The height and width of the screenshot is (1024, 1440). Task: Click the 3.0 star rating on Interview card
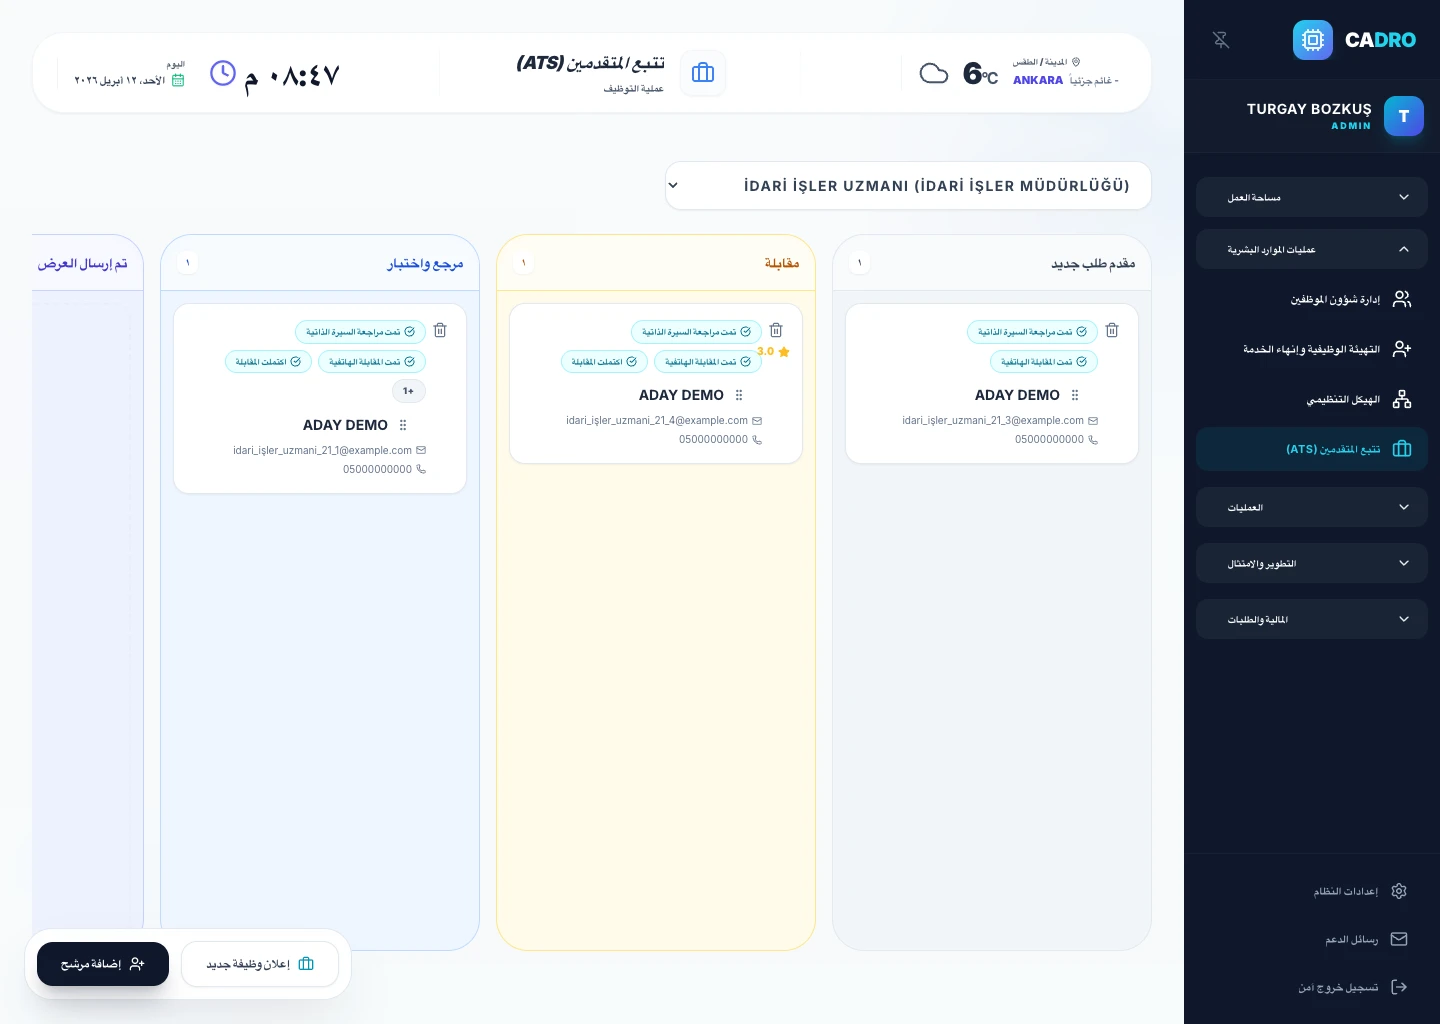pos(774,352)
